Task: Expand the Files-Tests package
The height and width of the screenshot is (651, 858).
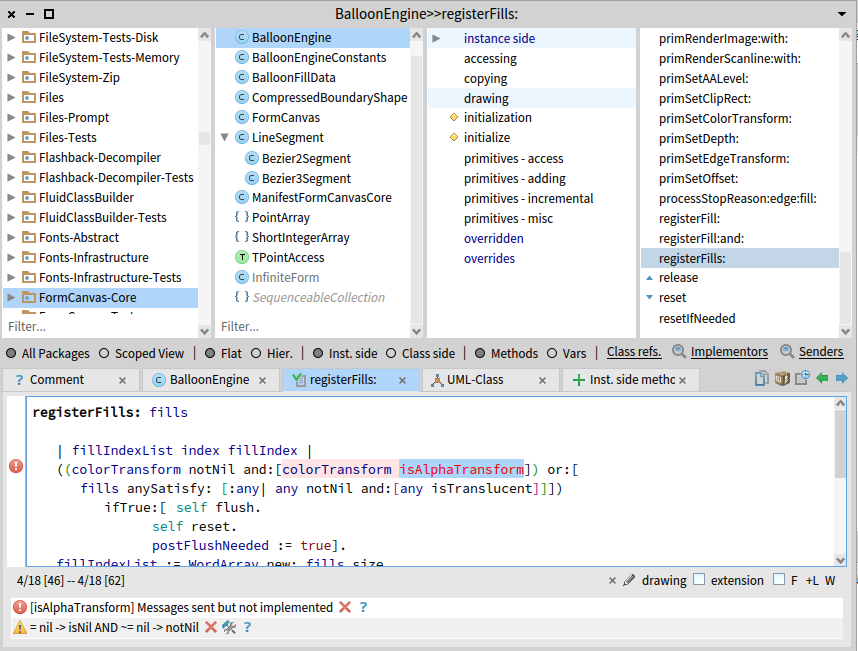Action: click(10, 137)
